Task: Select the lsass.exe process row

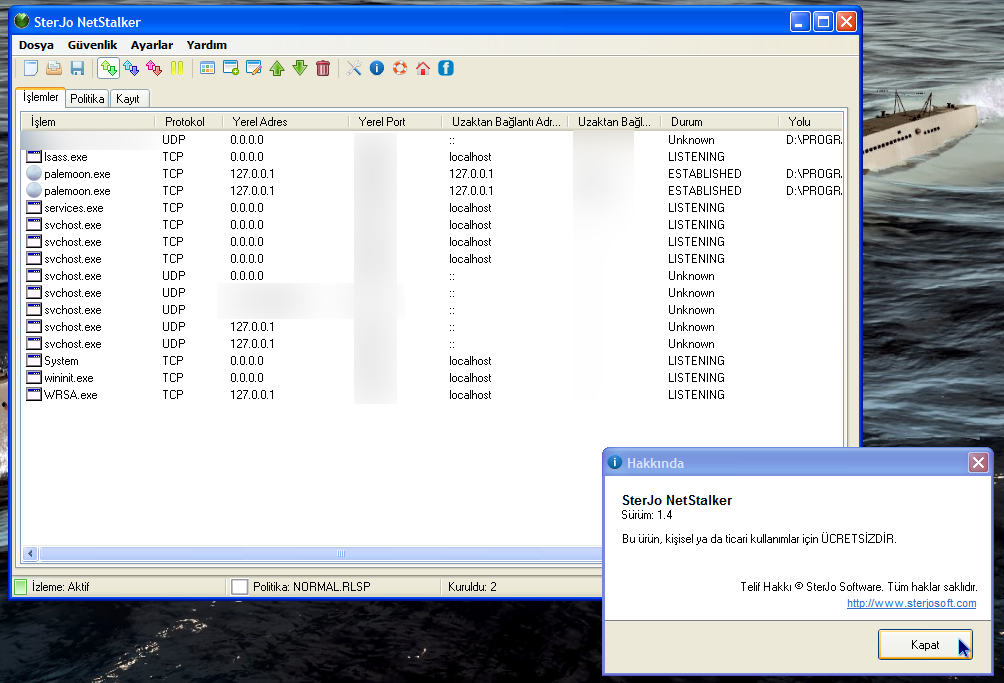Action: pyautogui.click(x=432, y=157)
